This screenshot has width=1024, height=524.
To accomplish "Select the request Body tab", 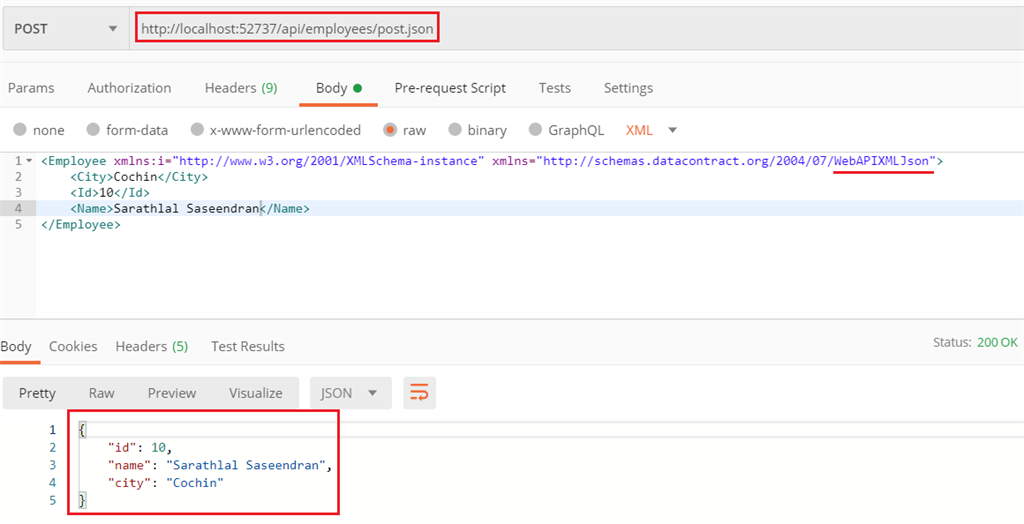I will point(338,88).
